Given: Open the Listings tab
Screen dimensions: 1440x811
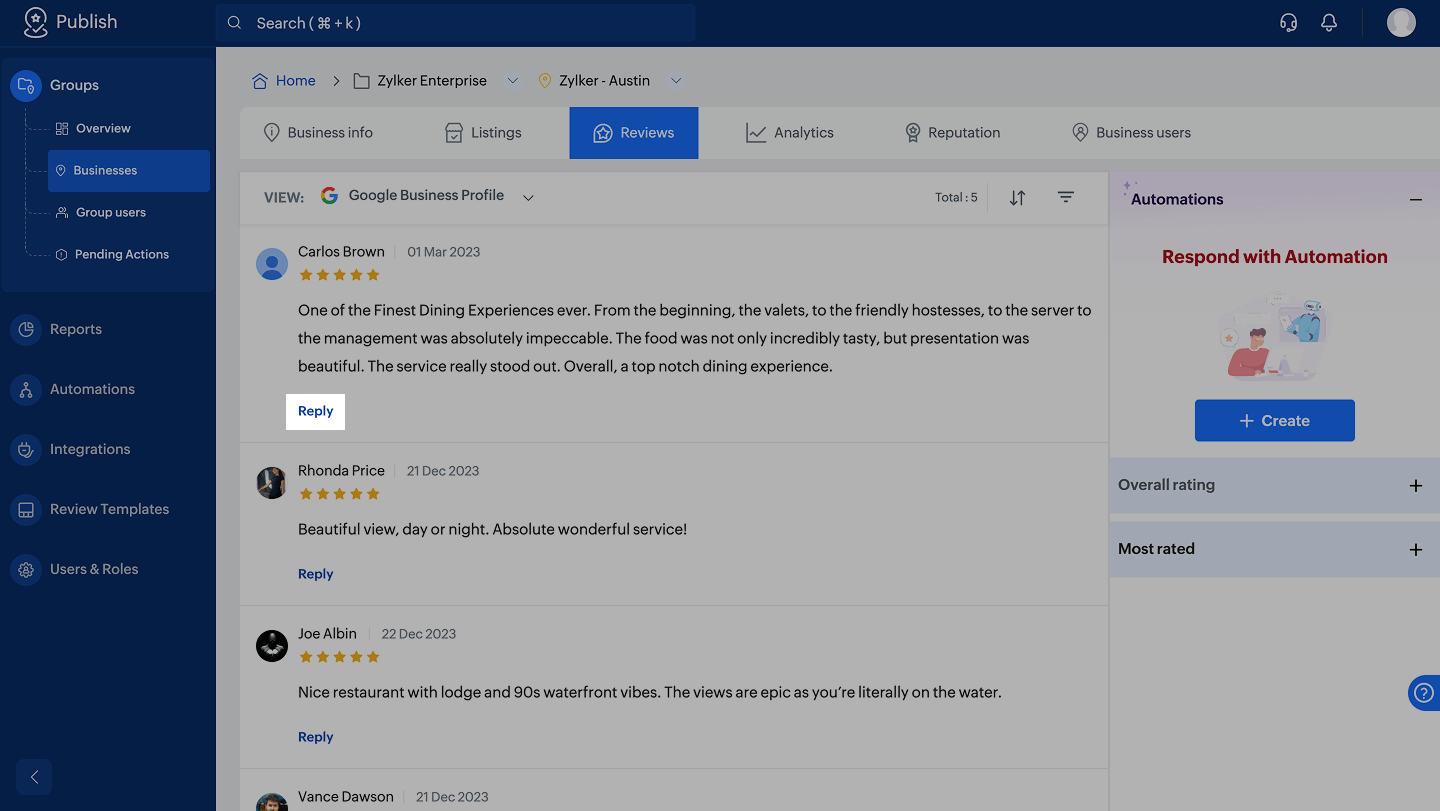Looking at the screenshot, I should (x=483, y=133).
